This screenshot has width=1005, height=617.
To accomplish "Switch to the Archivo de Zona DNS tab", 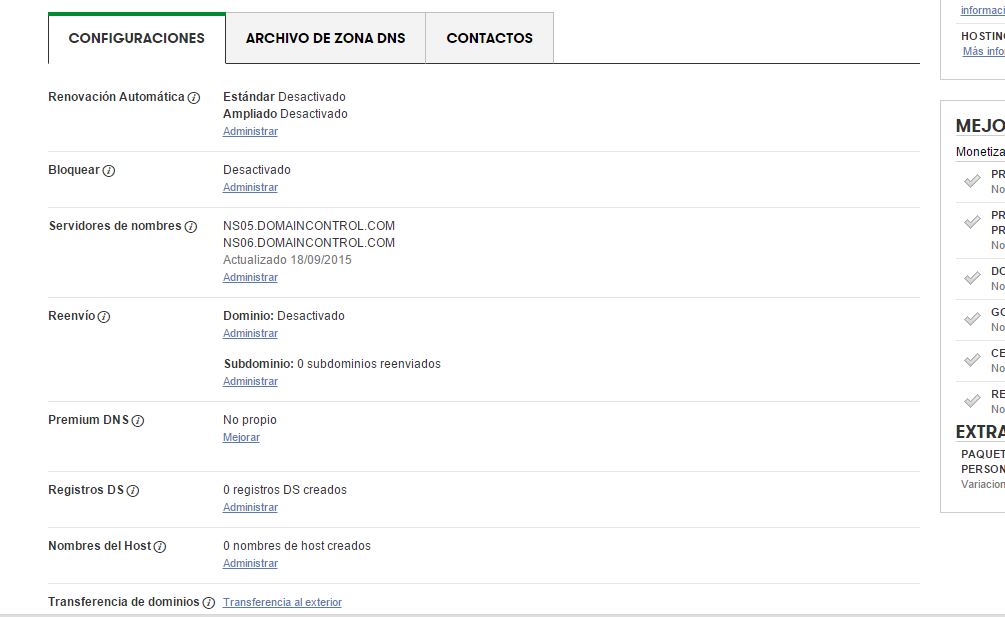I will coord(325,38).
